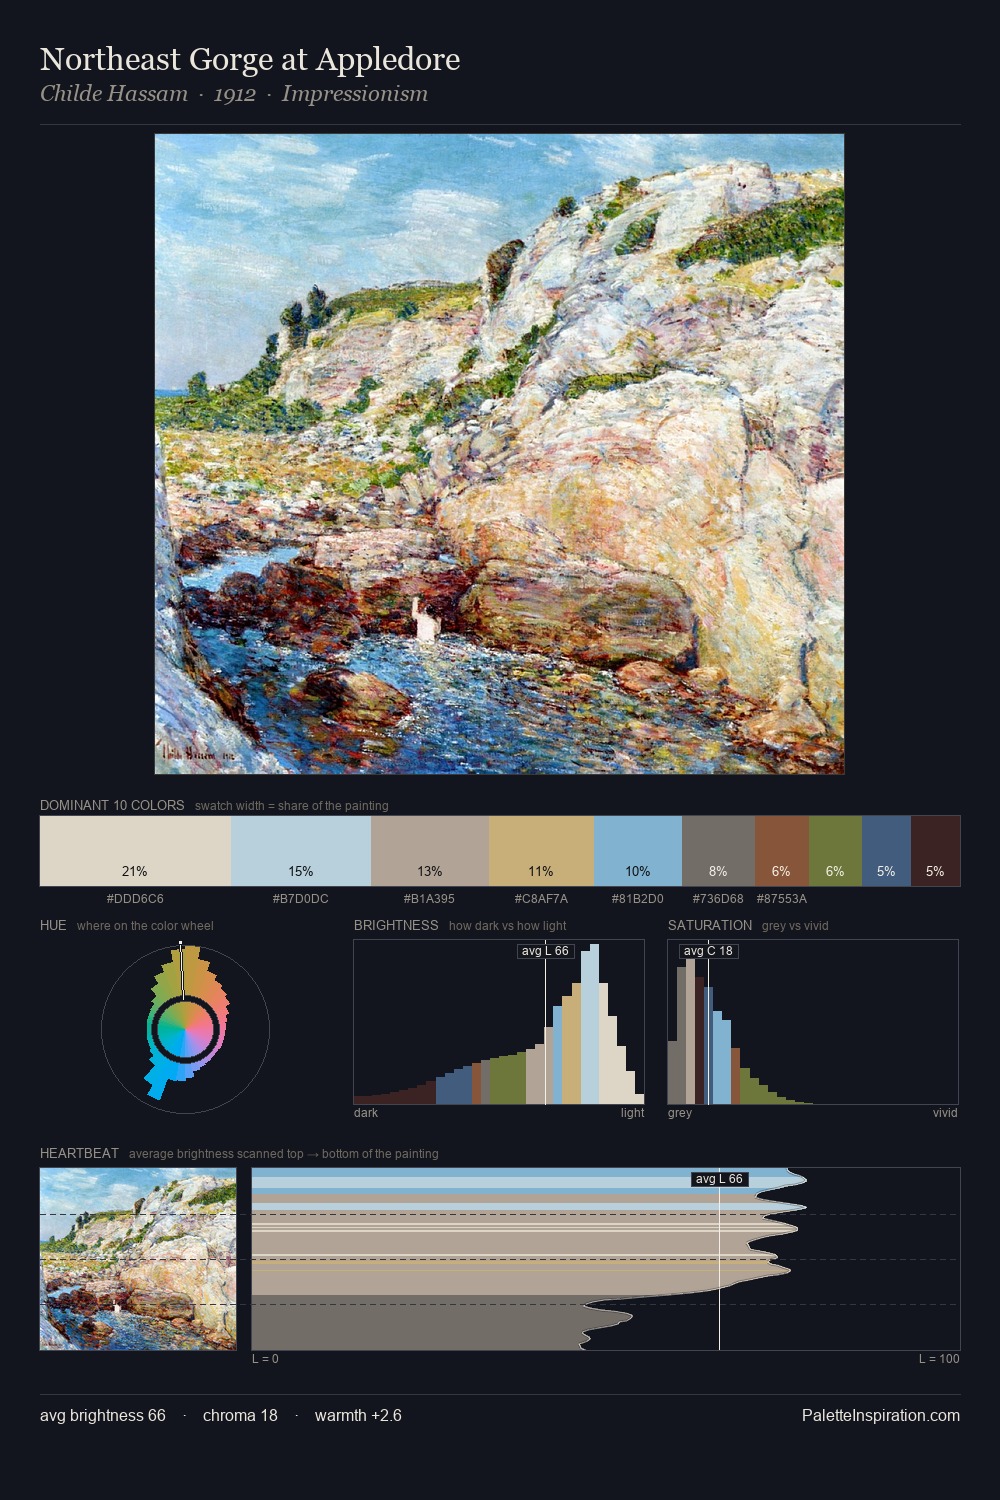Click the hue color wheel chart
Viewport: 1000px width, 1500px height.
pos(185,1029)
